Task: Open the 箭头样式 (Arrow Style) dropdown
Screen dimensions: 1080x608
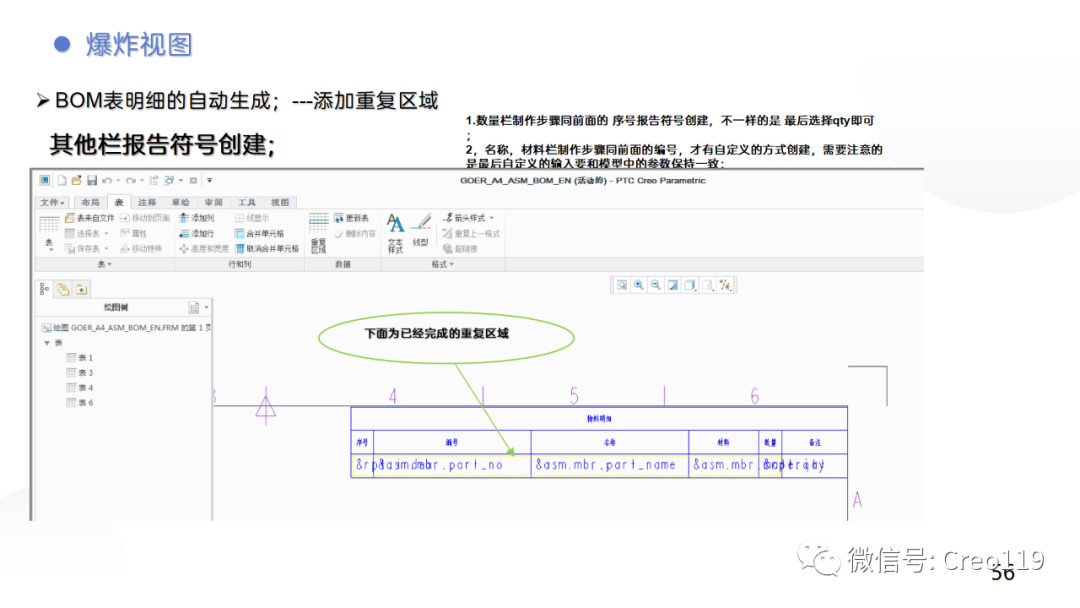Action: coord(470,218)
